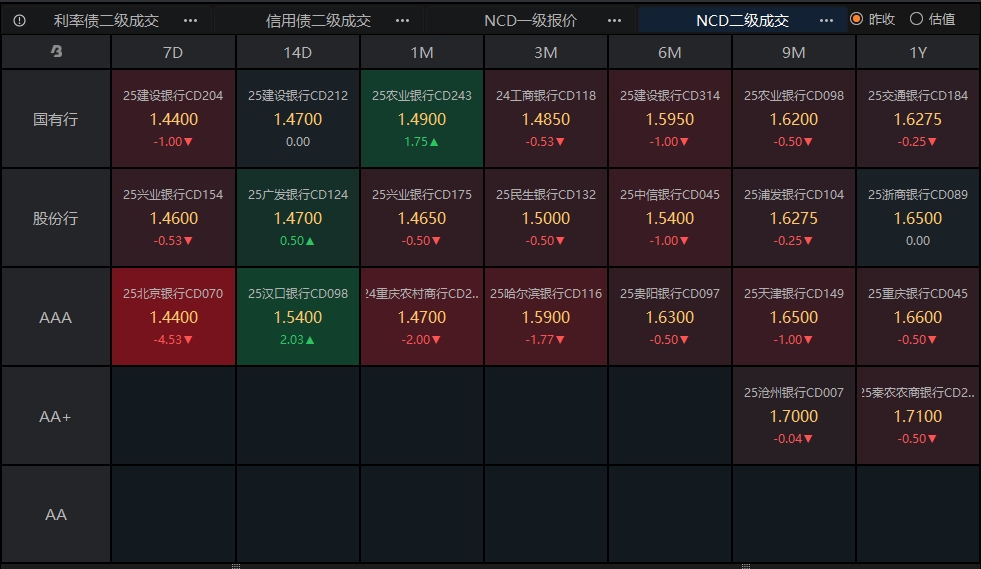The height and width of the screenshot is (569, 981).
Task: Open the 25交通银行CD184 cell
Action: point(918,119)
